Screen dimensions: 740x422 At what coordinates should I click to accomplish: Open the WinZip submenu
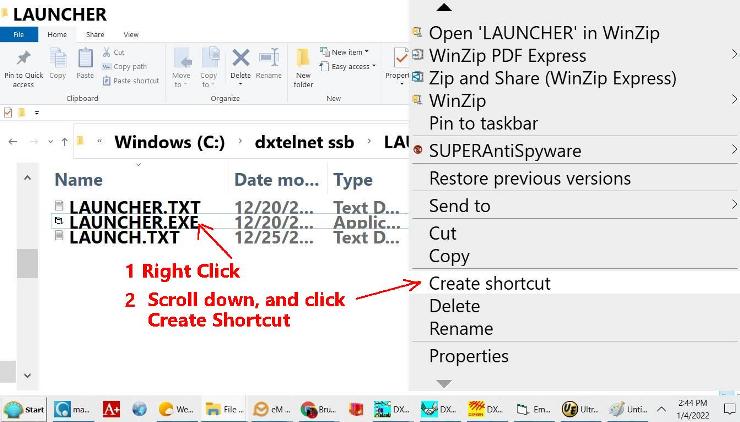[x=573, y=101]
